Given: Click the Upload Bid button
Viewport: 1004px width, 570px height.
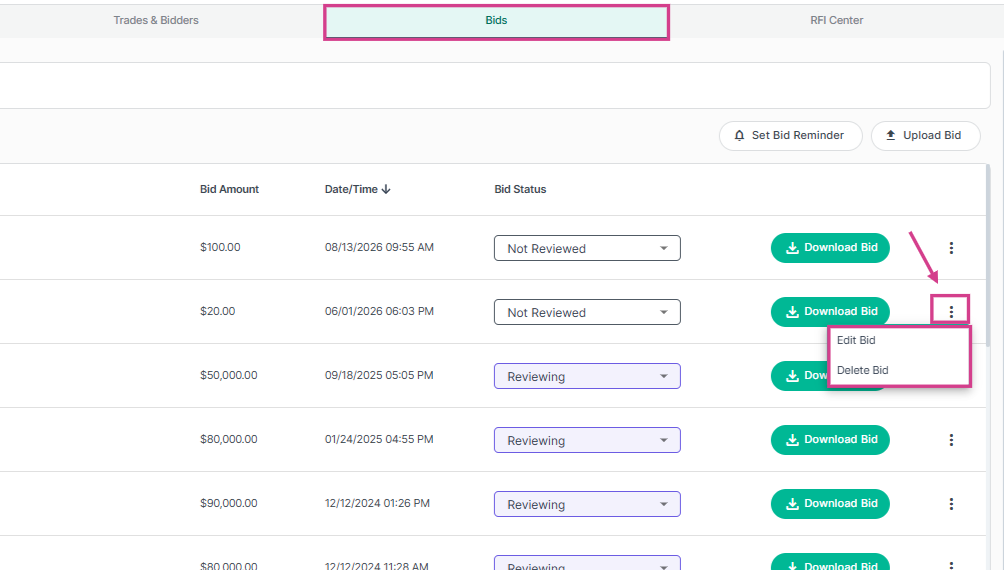Looking at the screenshot, I should click(x=925, y=136).
